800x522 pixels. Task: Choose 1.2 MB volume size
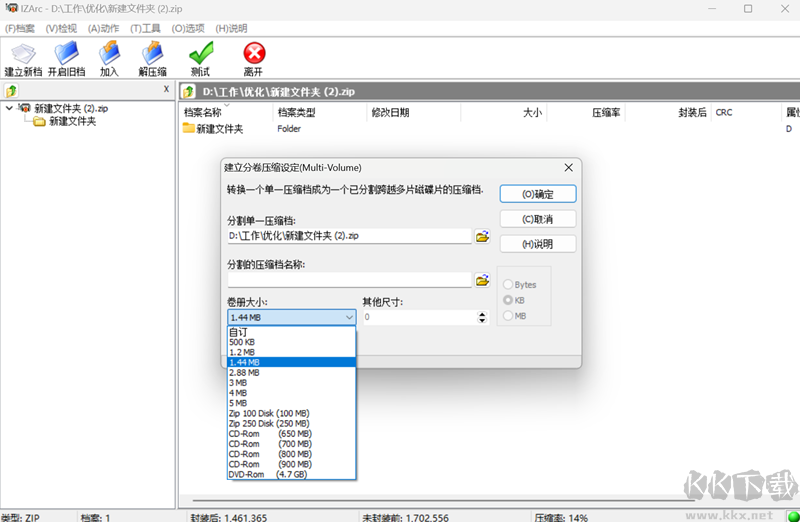point(291,352)
